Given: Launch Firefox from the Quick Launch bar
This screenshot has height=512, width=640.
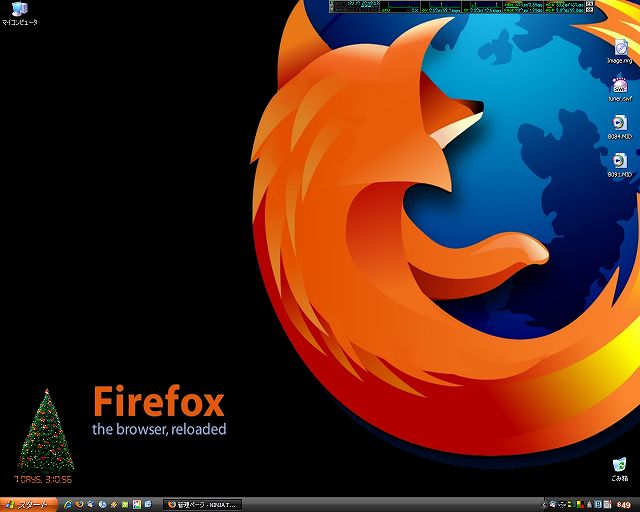Looking at the screenshot, I should point(80,504).
